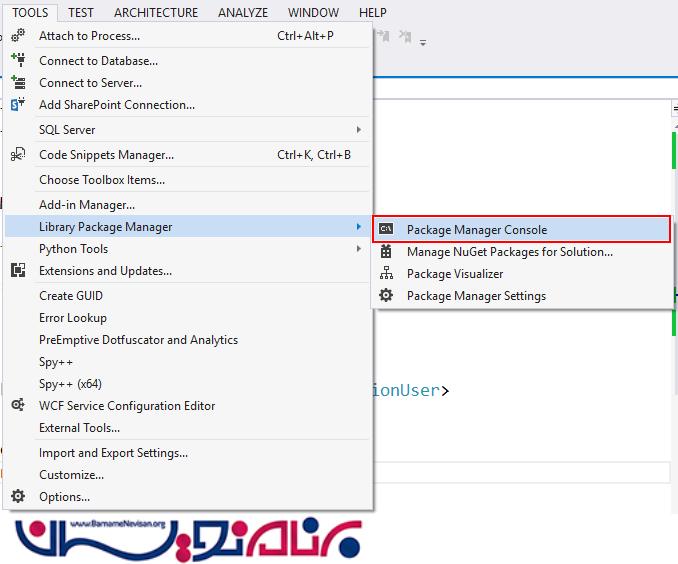The height and width of the screenshot is (564, 678).
Task: Click the Extensions and Updates icon
Action: click(x=18, y=271)
